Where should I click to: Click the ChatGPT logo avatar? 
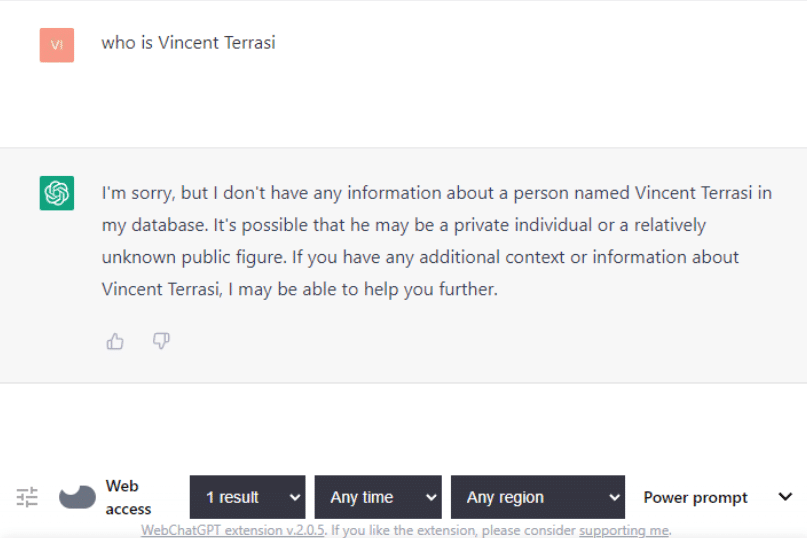point(57,193)
